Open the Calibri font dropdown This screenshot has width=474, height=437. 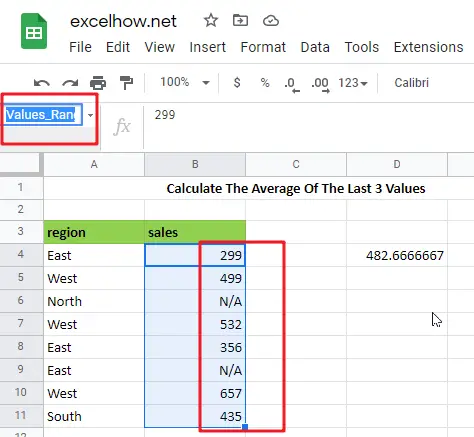[x=412, y=83]
